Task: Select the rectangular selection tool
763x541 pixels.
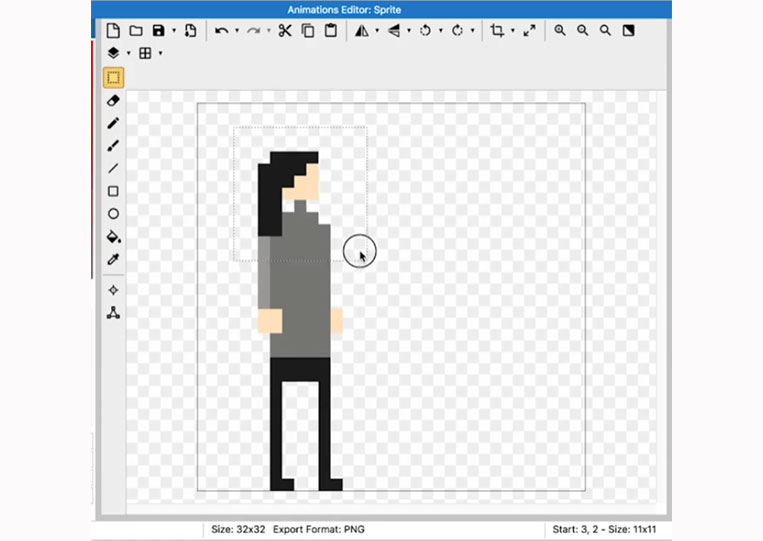Action: click(113, 78)
